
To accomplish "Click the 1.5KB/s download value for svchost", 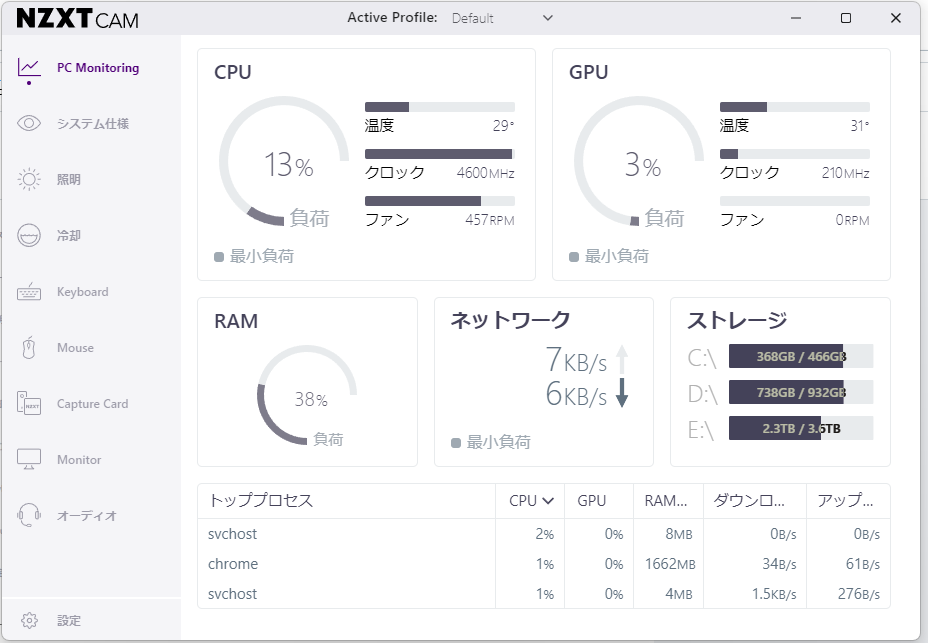I will (774, 594).
